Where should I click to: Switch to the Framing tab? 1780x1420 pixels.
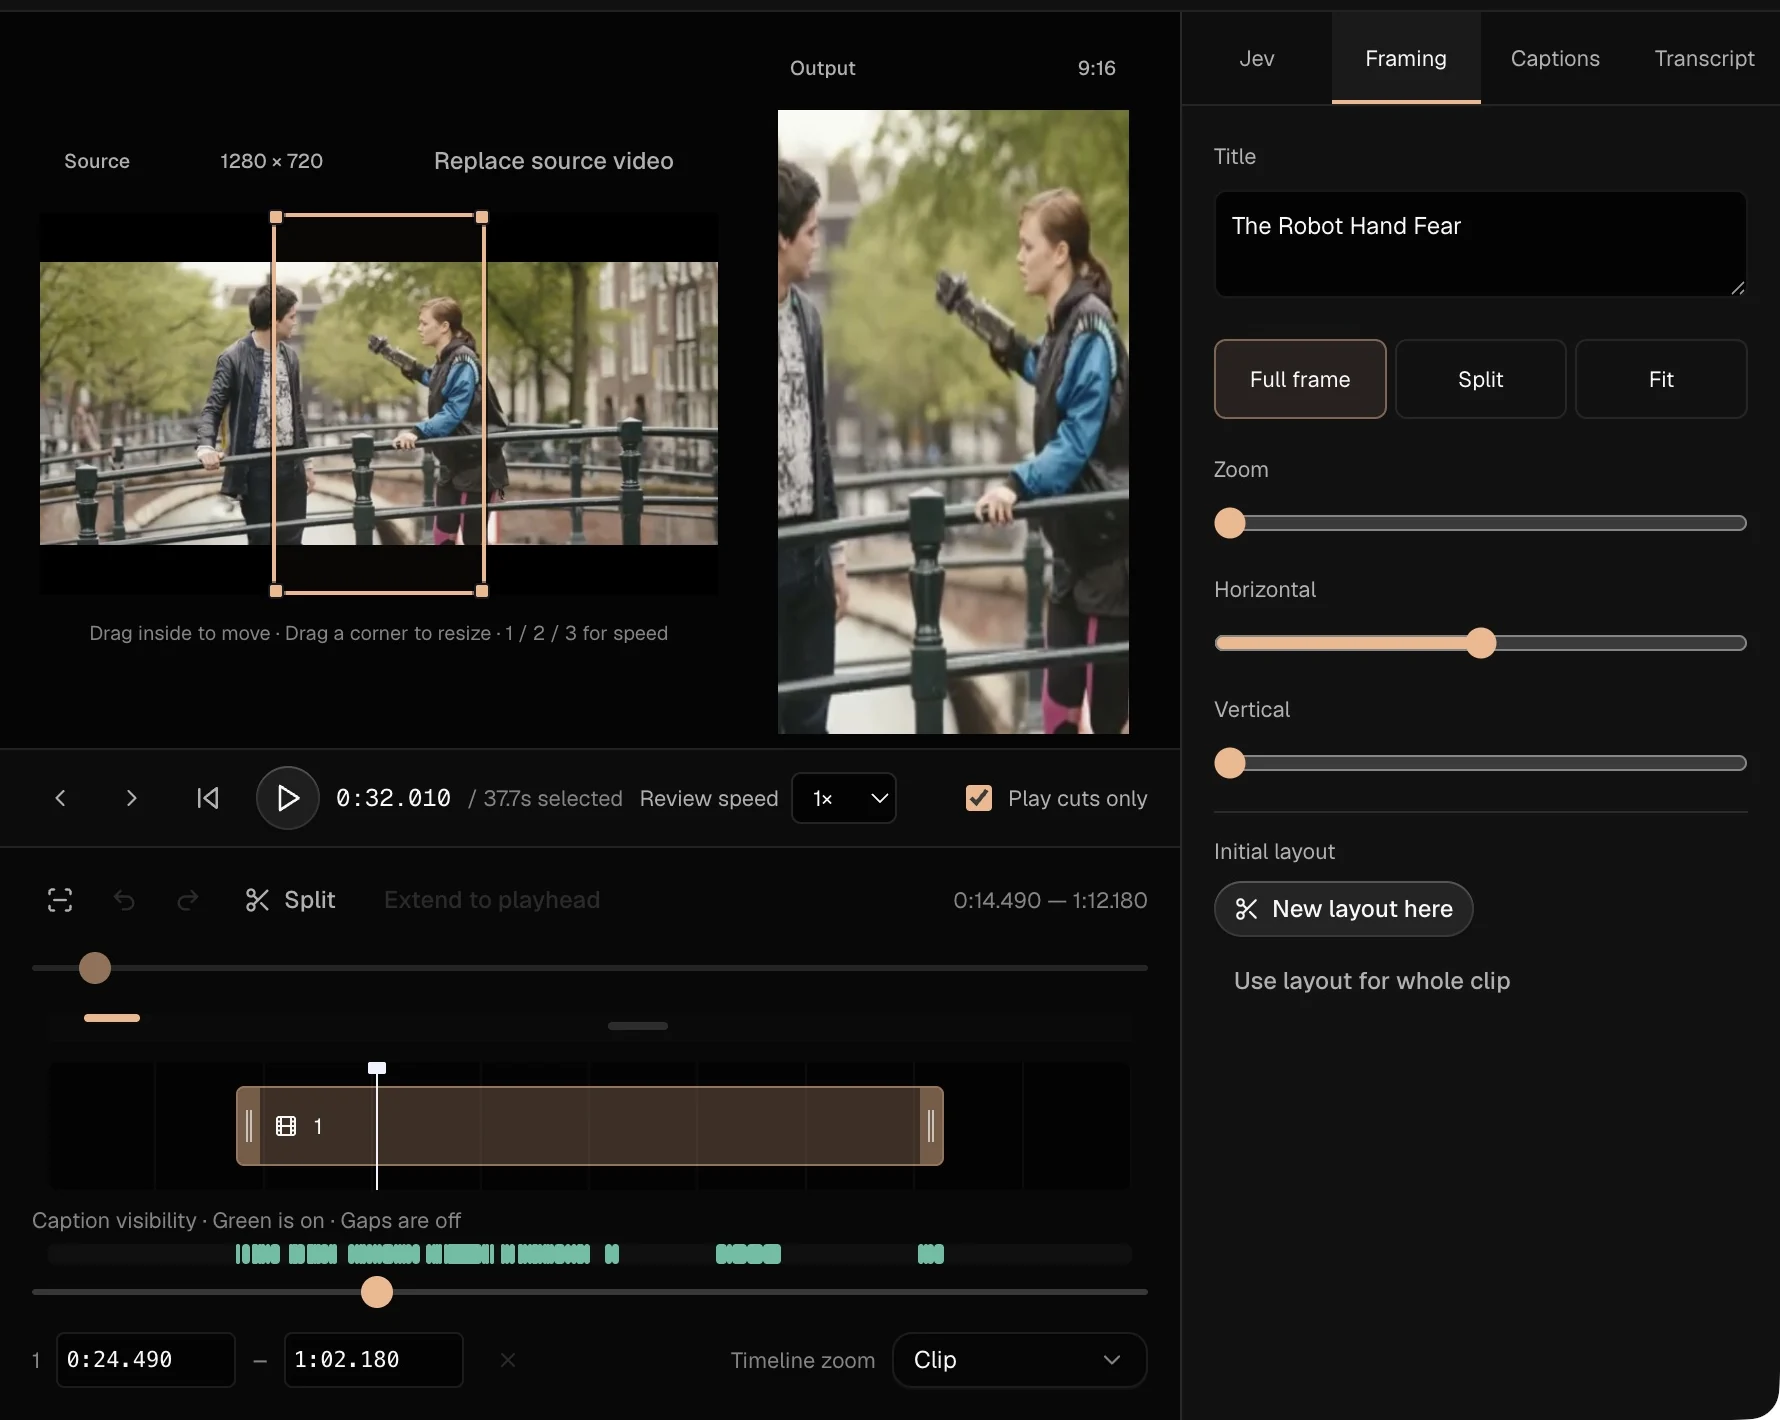(1406, 58)
